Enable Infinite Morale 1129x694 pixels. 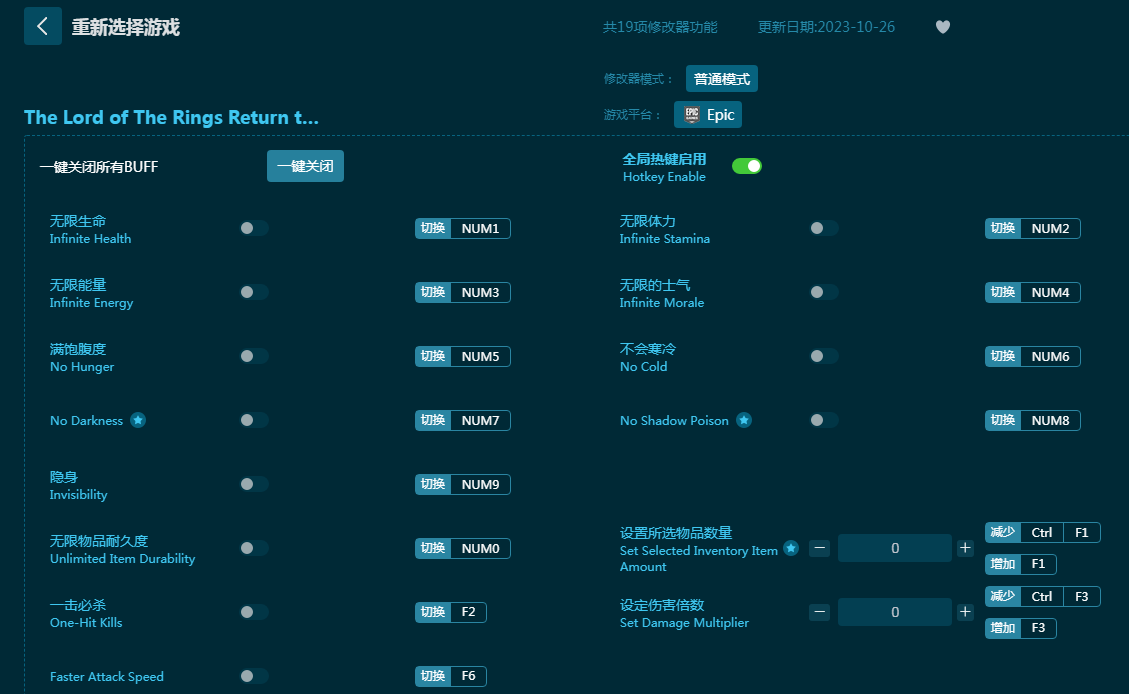coord(824,292)
